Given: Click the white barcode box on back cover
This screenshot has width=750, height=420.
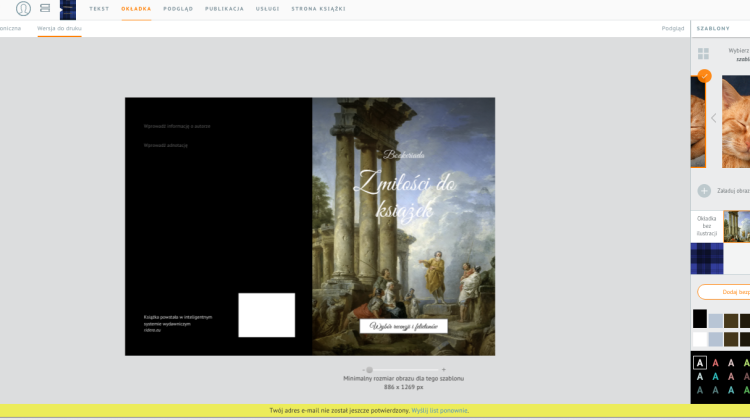Looking at the screenshot, I should 266,315.
